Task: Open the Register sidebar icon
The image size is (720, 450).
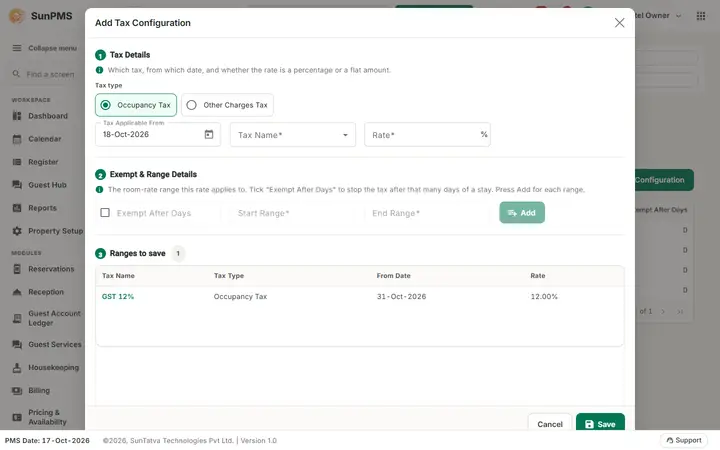Action: click(17, 162)
